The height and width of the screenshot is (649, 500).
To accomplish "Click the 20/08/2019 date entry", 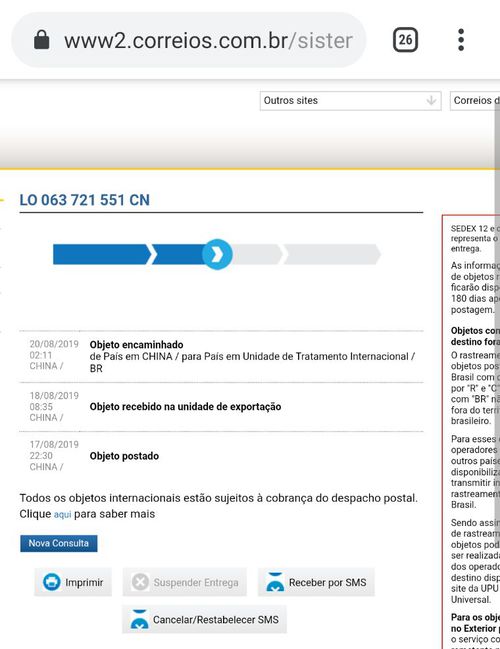I will tap(54, 344).
